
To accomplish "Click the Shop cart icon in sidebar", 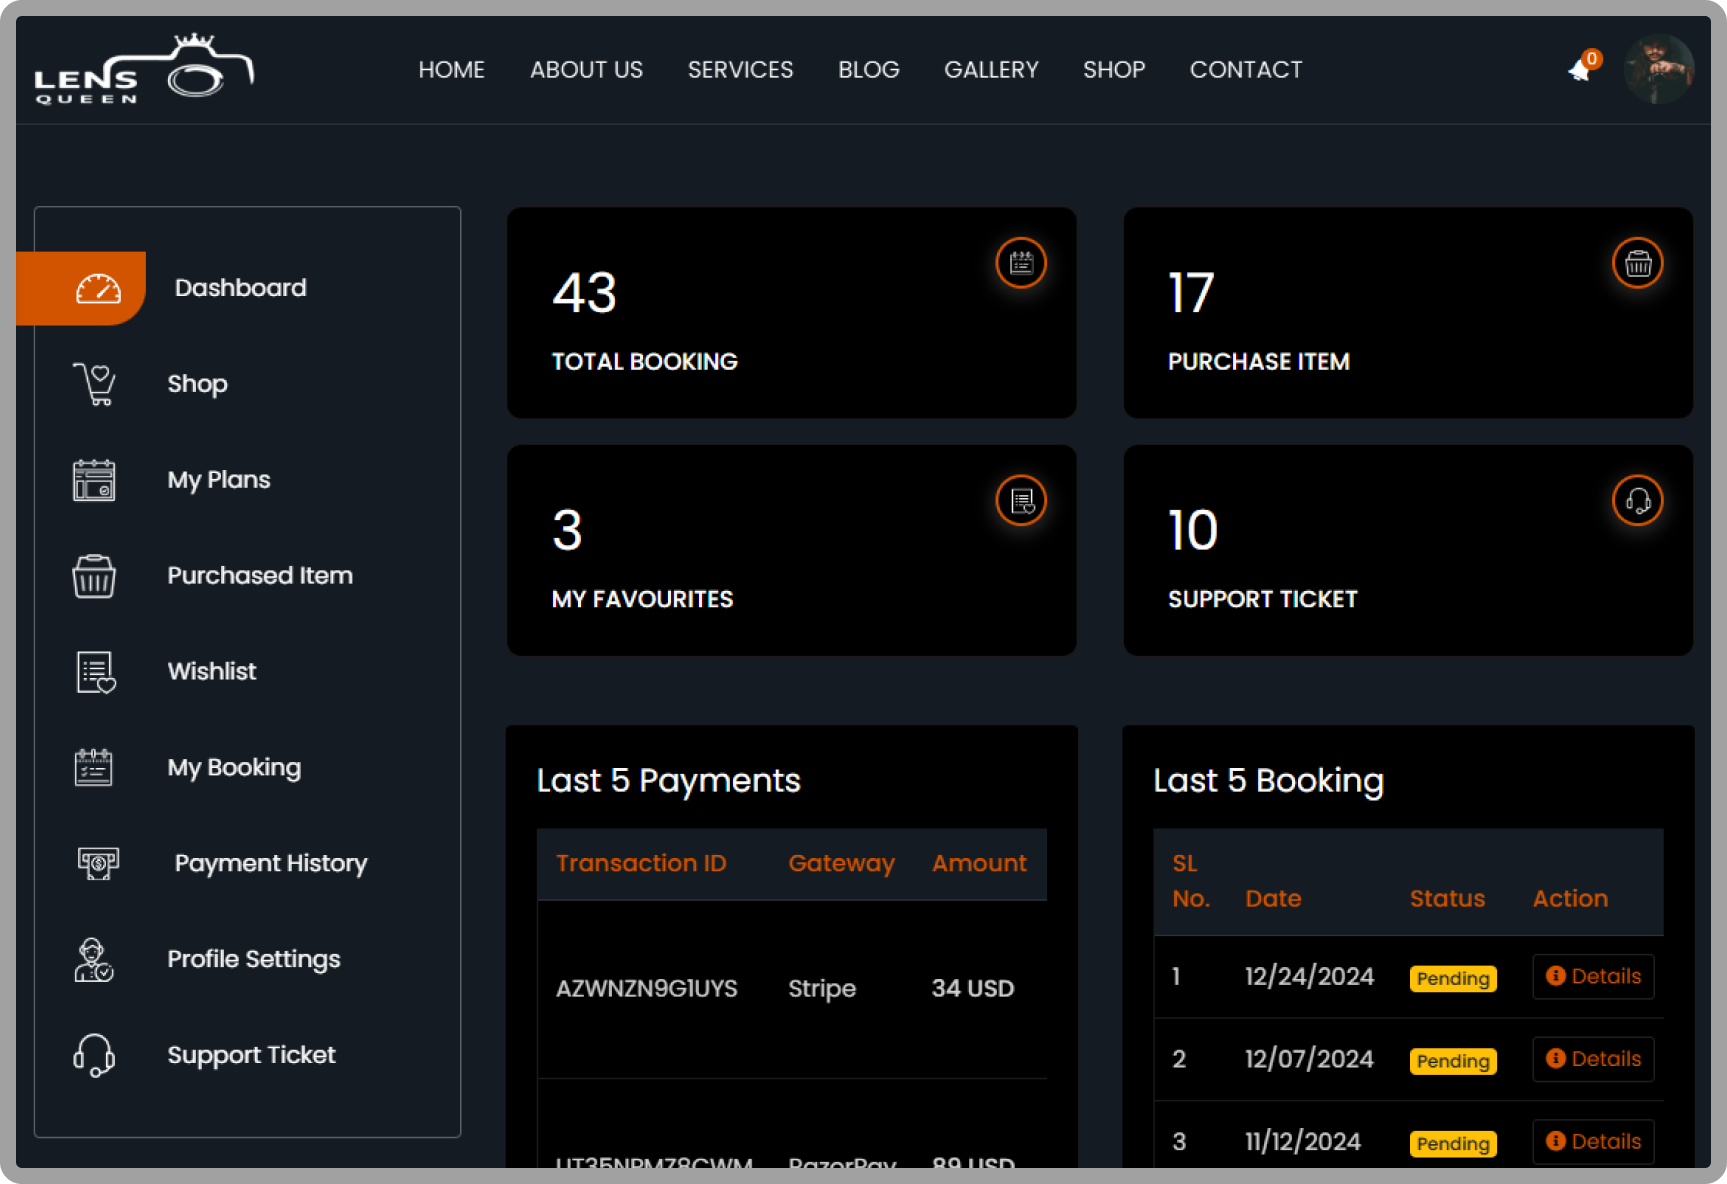I will 94,384.
